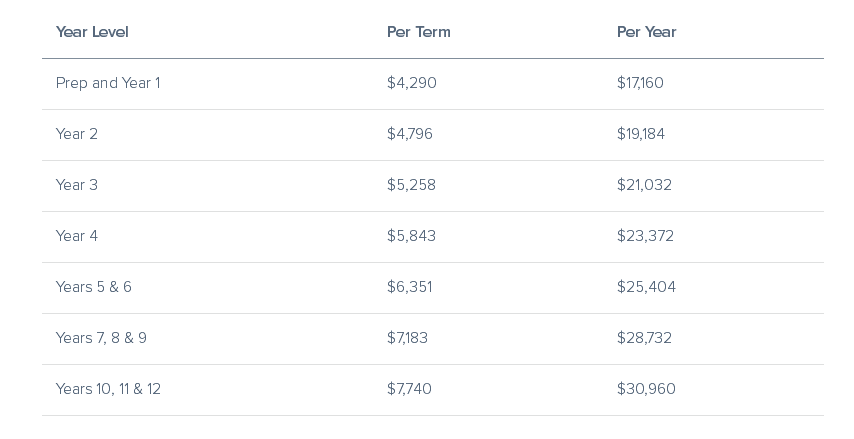Click the $23,372 per year value
This screenshot has width=854, height=439.
[x=645, y=236]
